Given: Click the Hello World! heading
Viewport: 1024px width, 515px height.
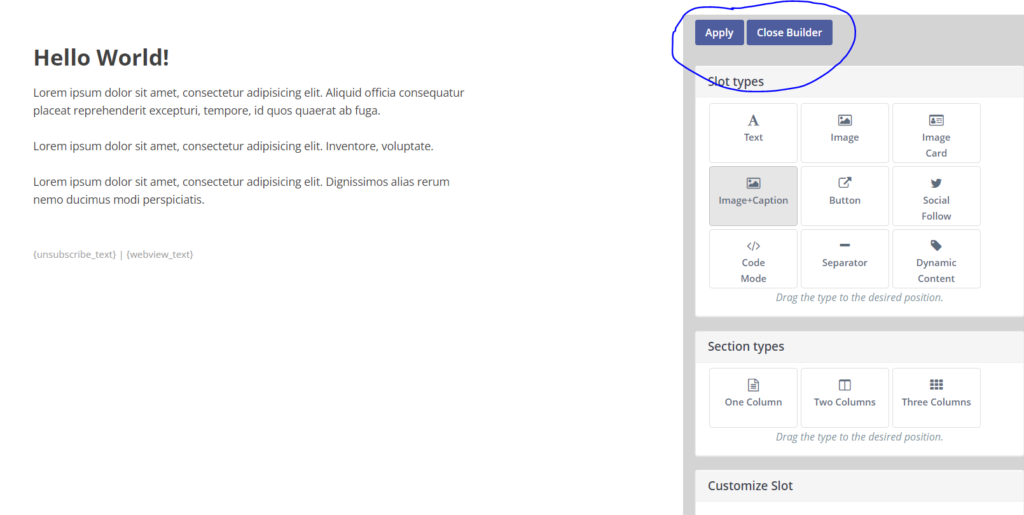Looking at the screenshot, I should point(101,57).
